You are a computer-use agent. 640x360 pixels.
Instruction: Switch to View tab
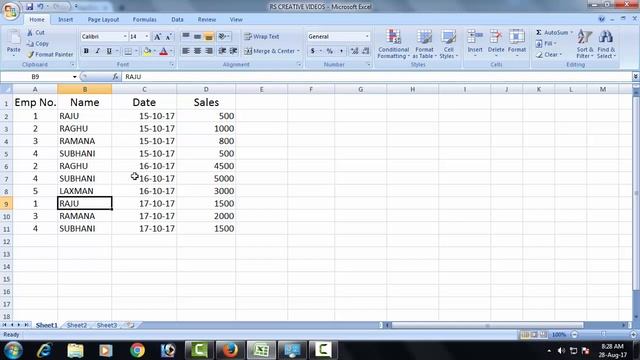[236, 20]
